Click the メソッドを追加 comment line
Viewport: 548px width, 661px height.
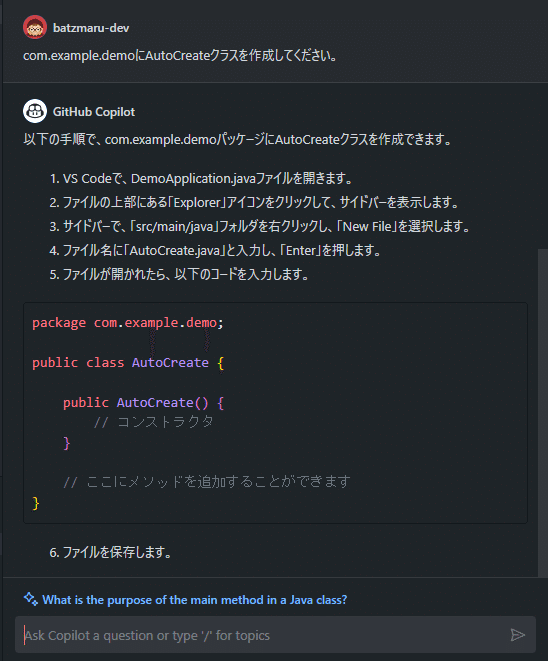(207, 482)
